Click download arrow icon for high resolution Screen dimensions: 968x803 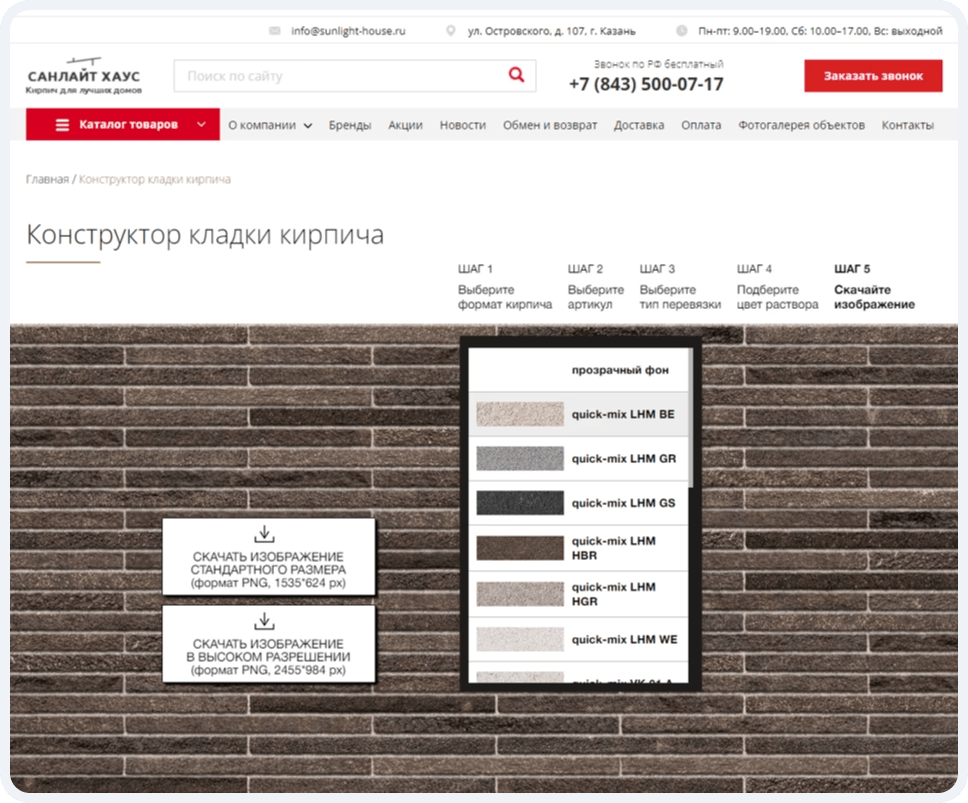click(264, 621)
